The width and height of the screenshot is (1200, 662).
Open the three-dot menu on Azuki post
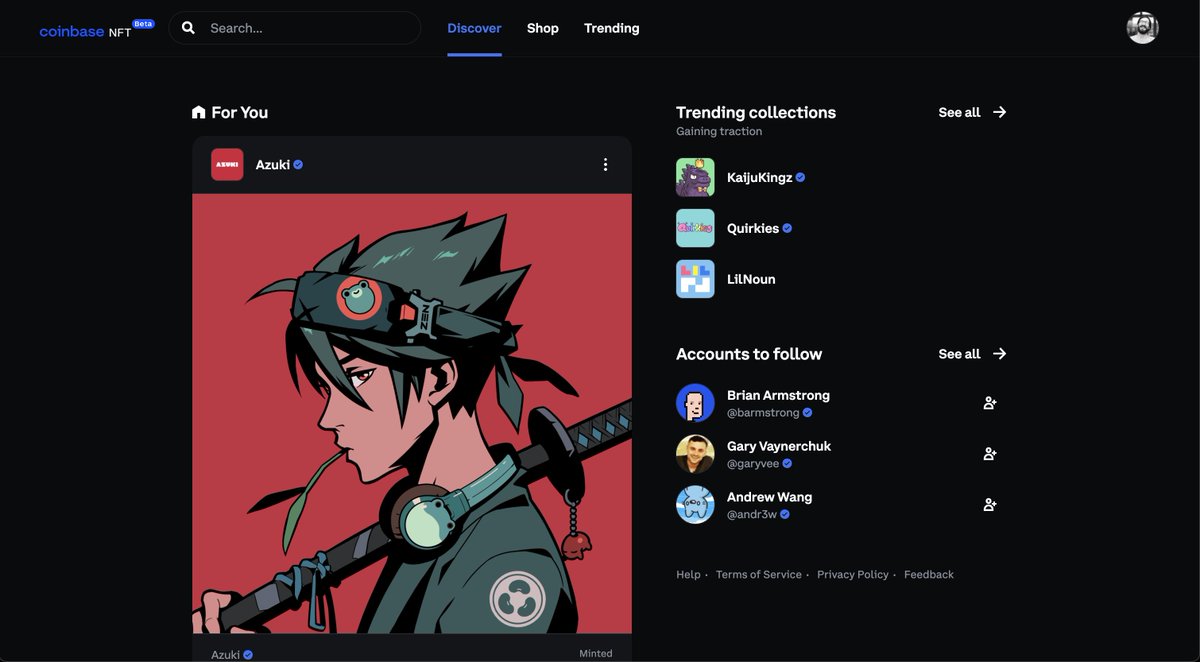coord(605,164)
